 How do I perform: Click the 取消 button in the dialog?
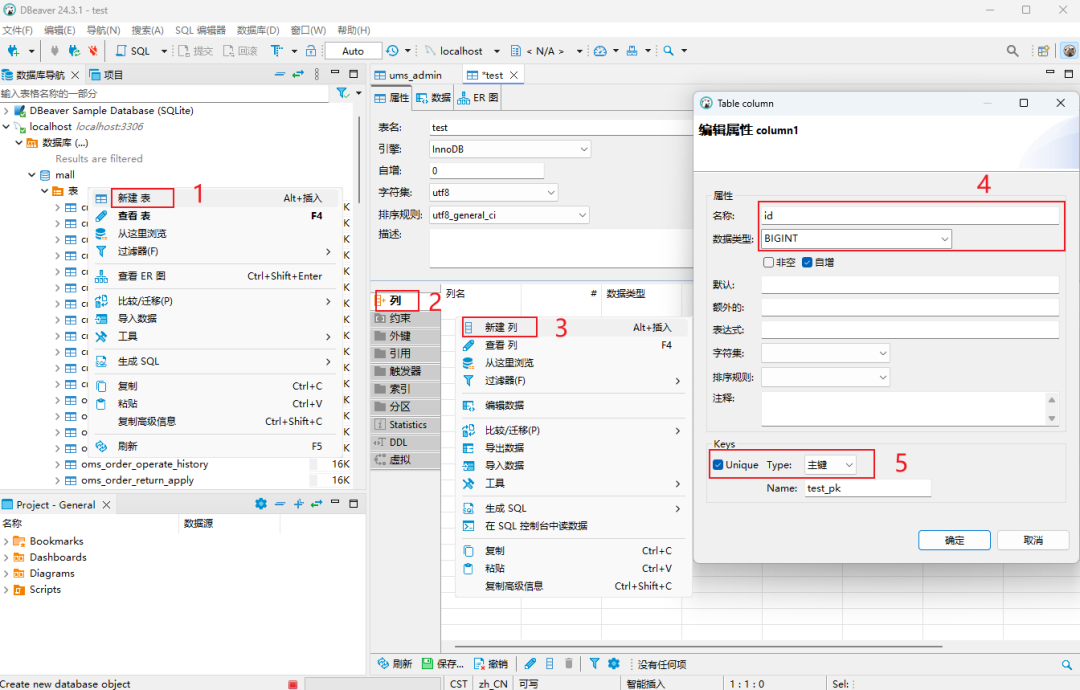[1032, 539]
